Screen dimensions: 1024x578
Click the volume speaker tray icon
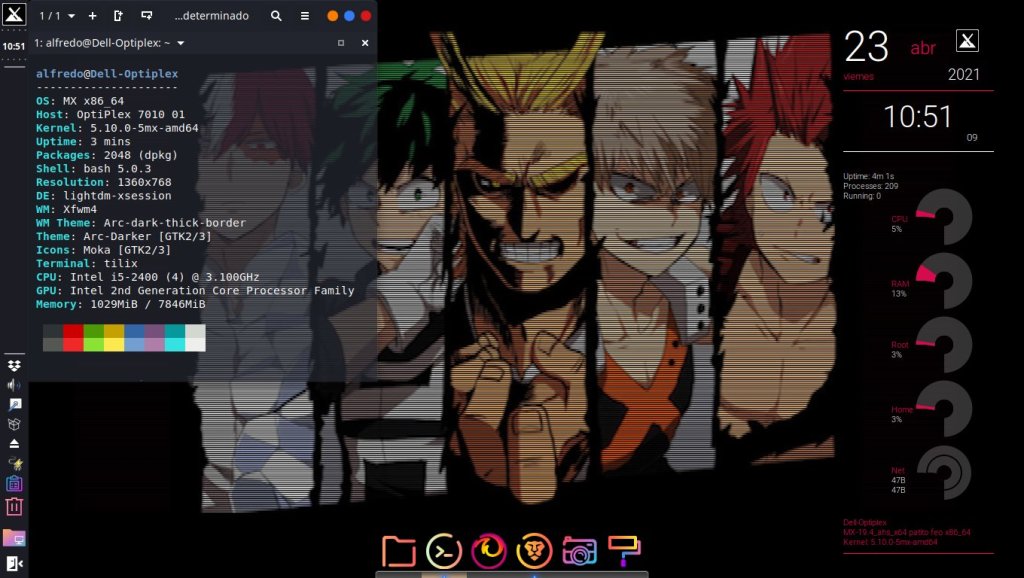[14, 385]
